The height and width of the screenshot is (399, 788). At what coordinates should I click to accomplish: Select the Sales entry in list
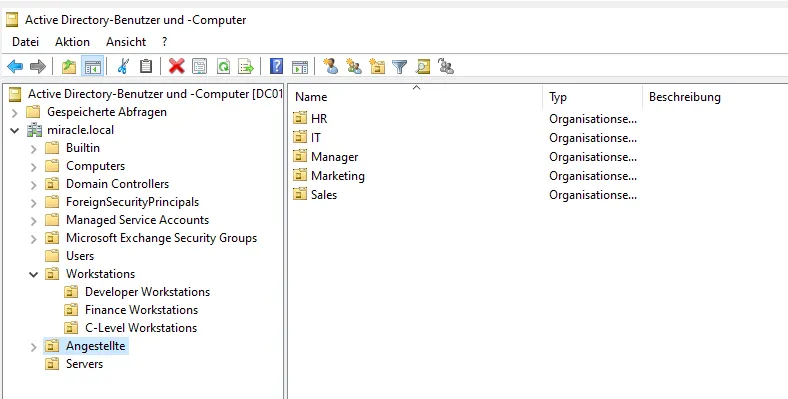click(324, 195)
